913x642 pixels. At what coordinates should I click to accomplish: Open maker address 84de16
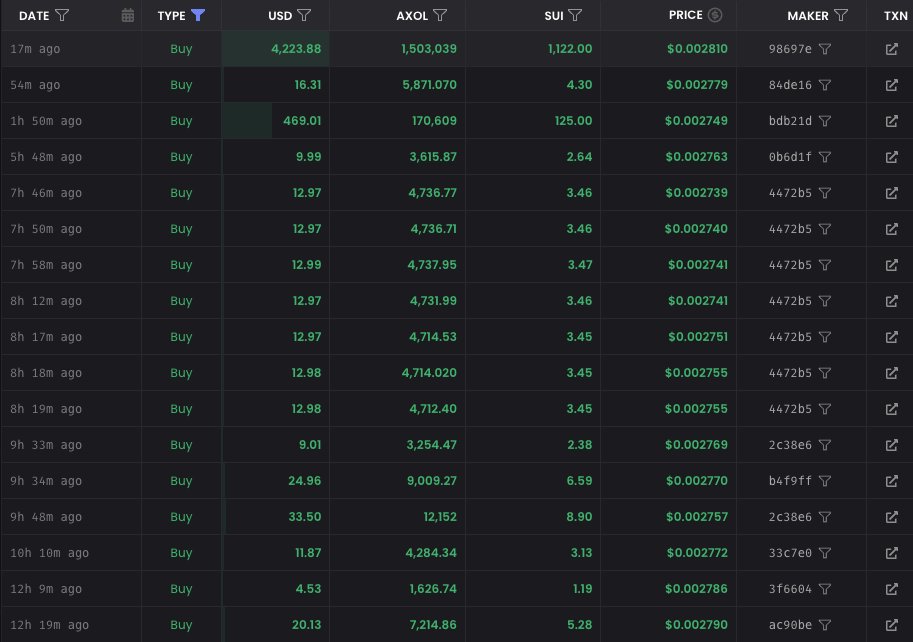click(790, 85)
